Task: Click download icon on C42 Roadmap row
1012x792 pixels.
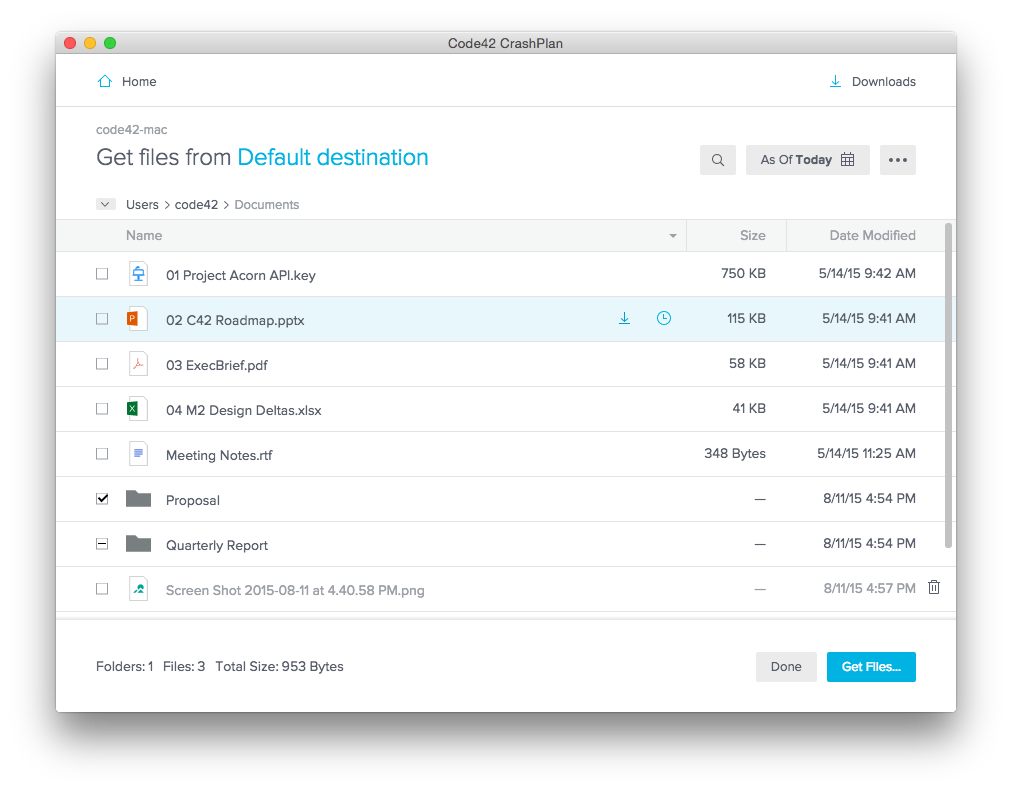Action: [x=625, y=319]
